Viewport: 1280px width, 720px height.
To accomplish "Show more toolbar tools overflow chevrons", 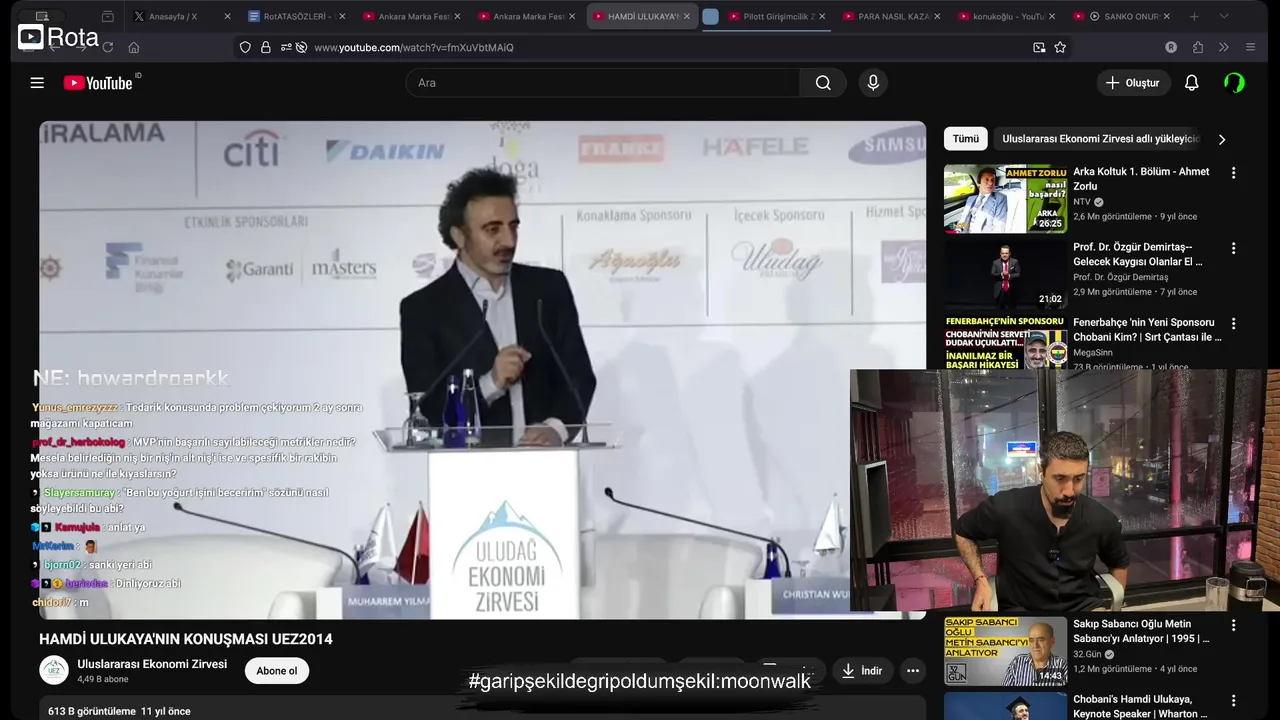I will (x=1224, y=47).
